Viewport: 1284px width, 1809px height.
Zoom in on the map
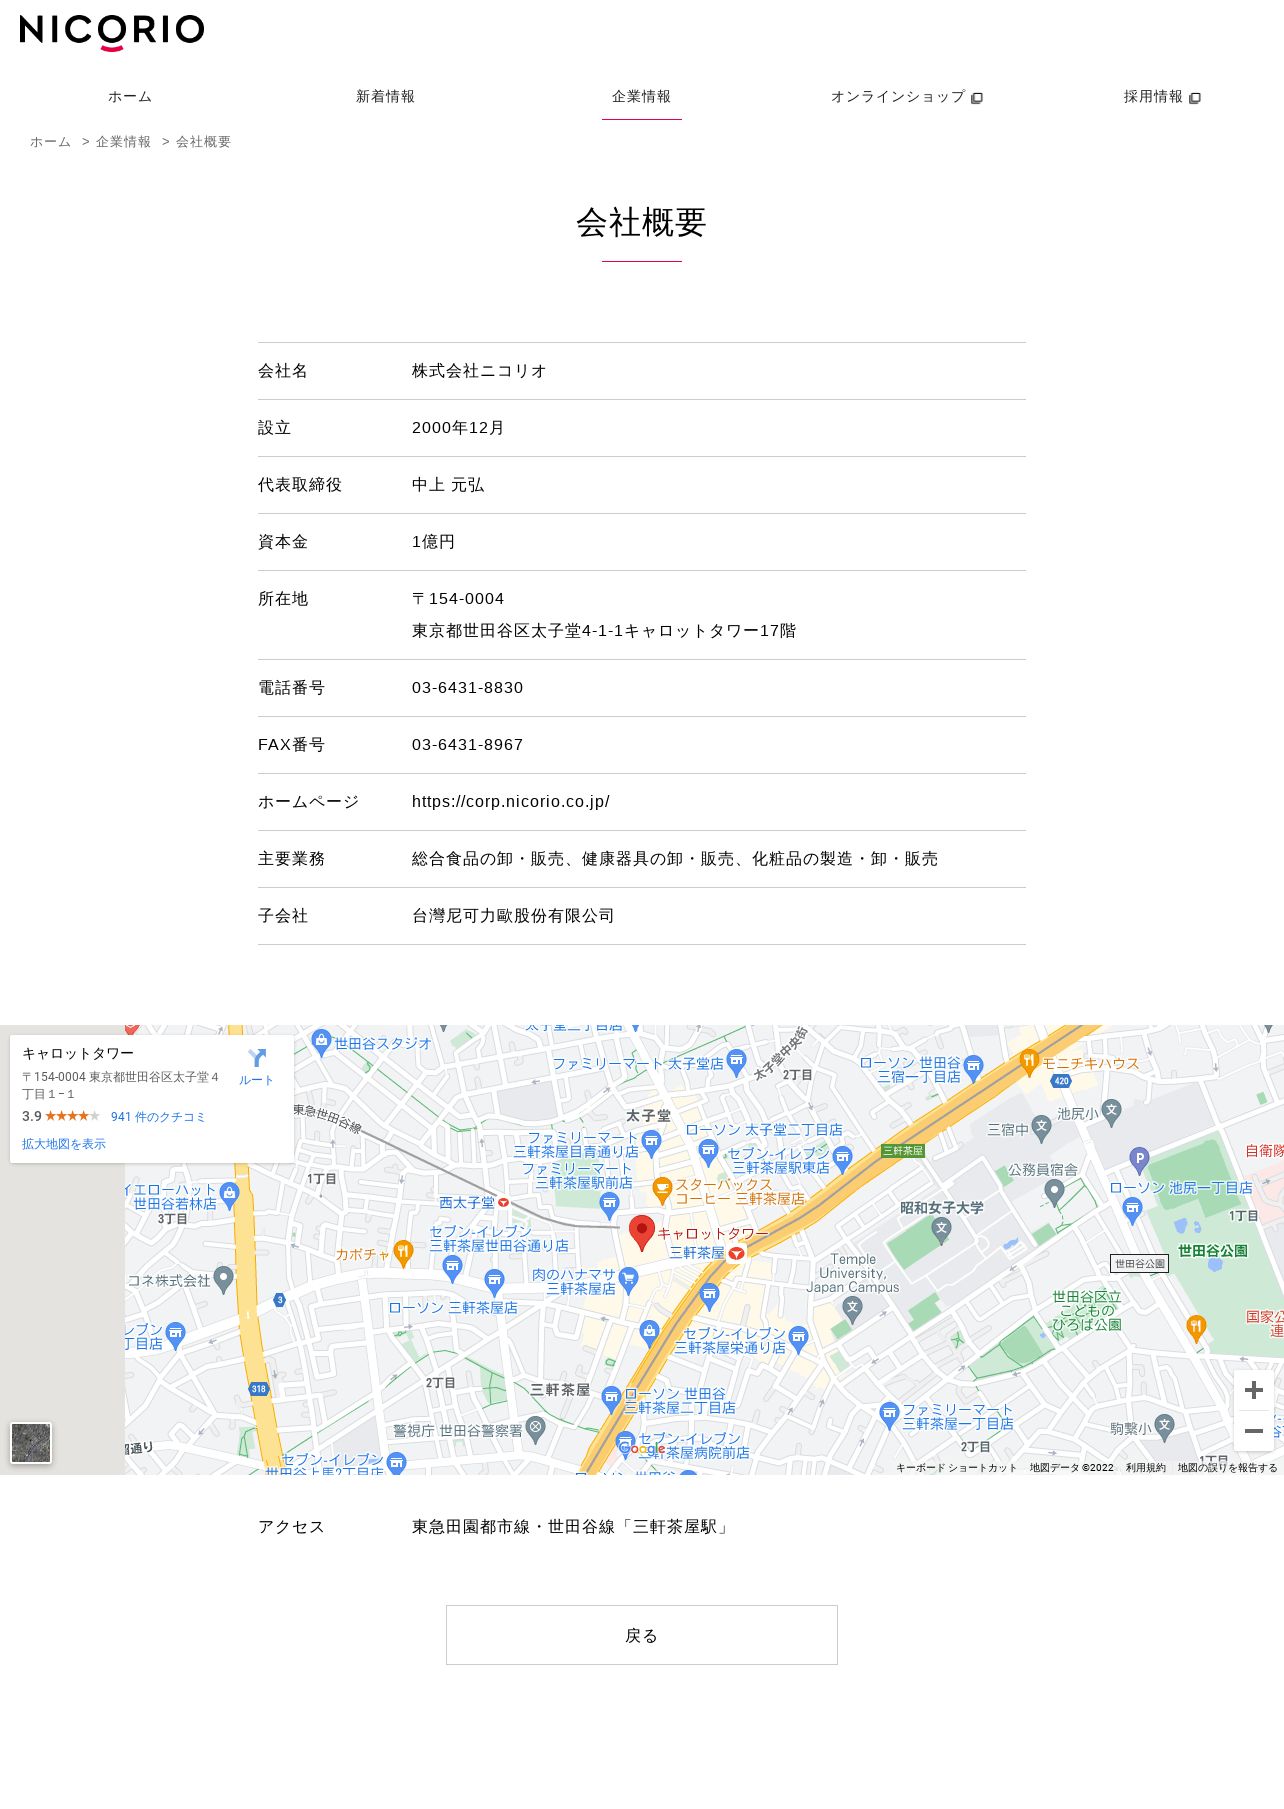point(1253,1390)
